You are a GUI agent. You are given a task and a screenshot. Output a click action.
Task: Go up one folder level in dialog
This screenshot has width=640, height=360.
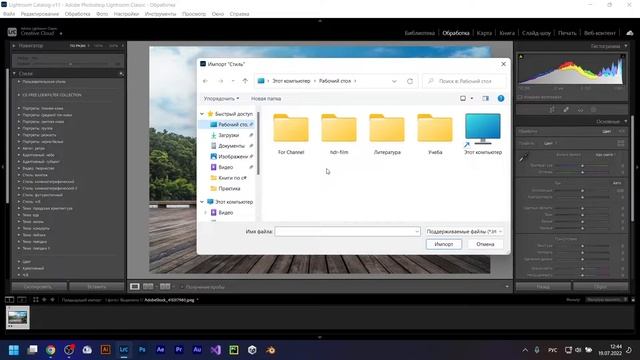pos(245,81)
